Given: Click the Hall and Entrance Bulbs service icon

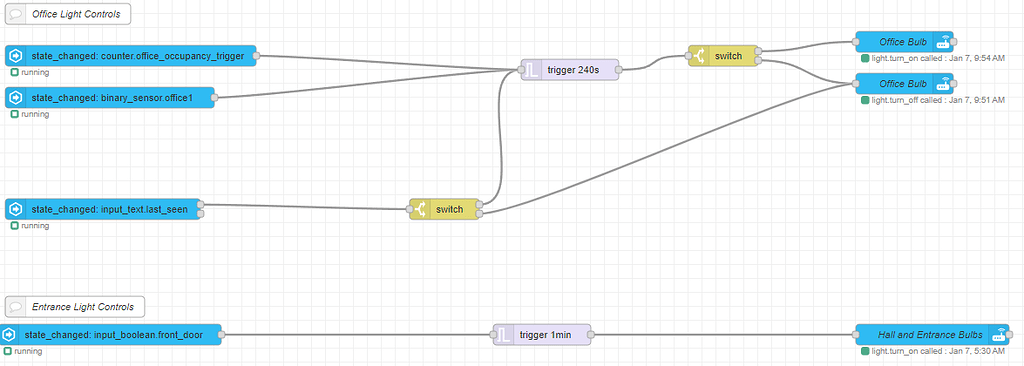Looking at the screenshot, I should pyautogui.click(x=997, y=335).
